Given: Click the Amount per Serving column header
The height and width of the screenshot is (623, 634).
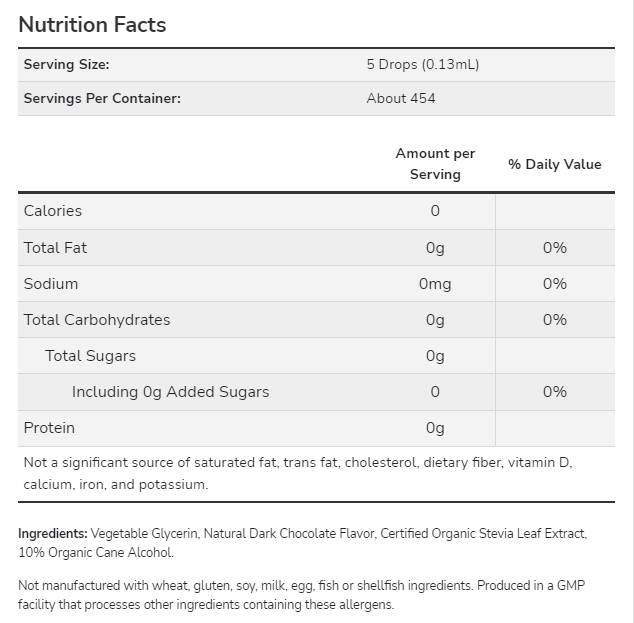Looking at the screenshot, I should 435,164.
